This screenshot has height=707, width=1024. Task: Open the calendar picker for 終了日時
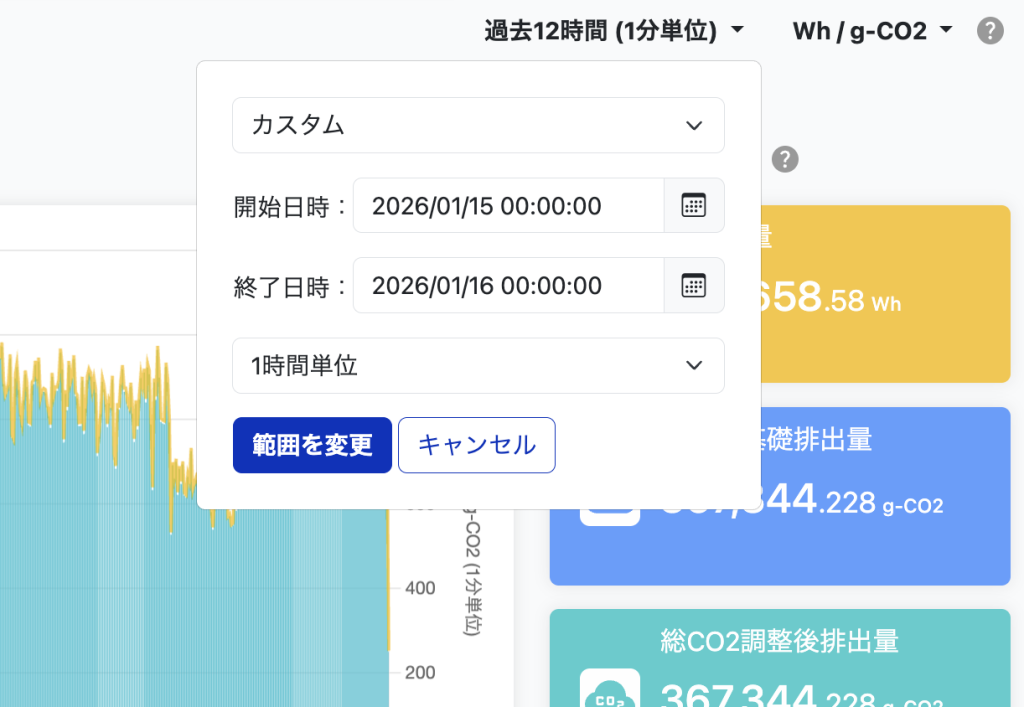694,286
